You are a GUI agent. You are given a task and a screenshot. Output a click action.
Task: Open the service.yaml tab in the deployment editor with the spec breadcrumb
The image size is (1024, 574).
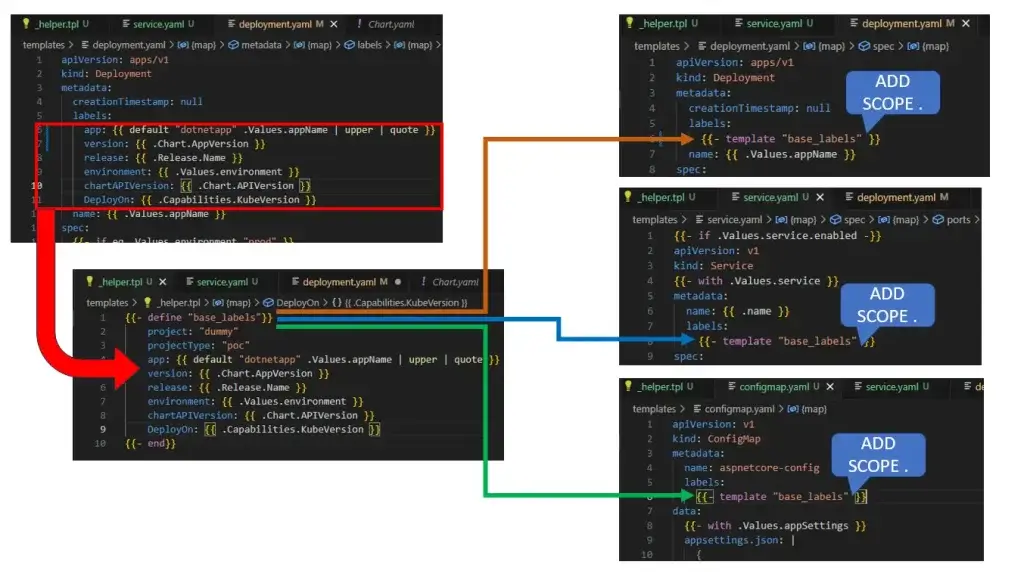tap(775, 23)
